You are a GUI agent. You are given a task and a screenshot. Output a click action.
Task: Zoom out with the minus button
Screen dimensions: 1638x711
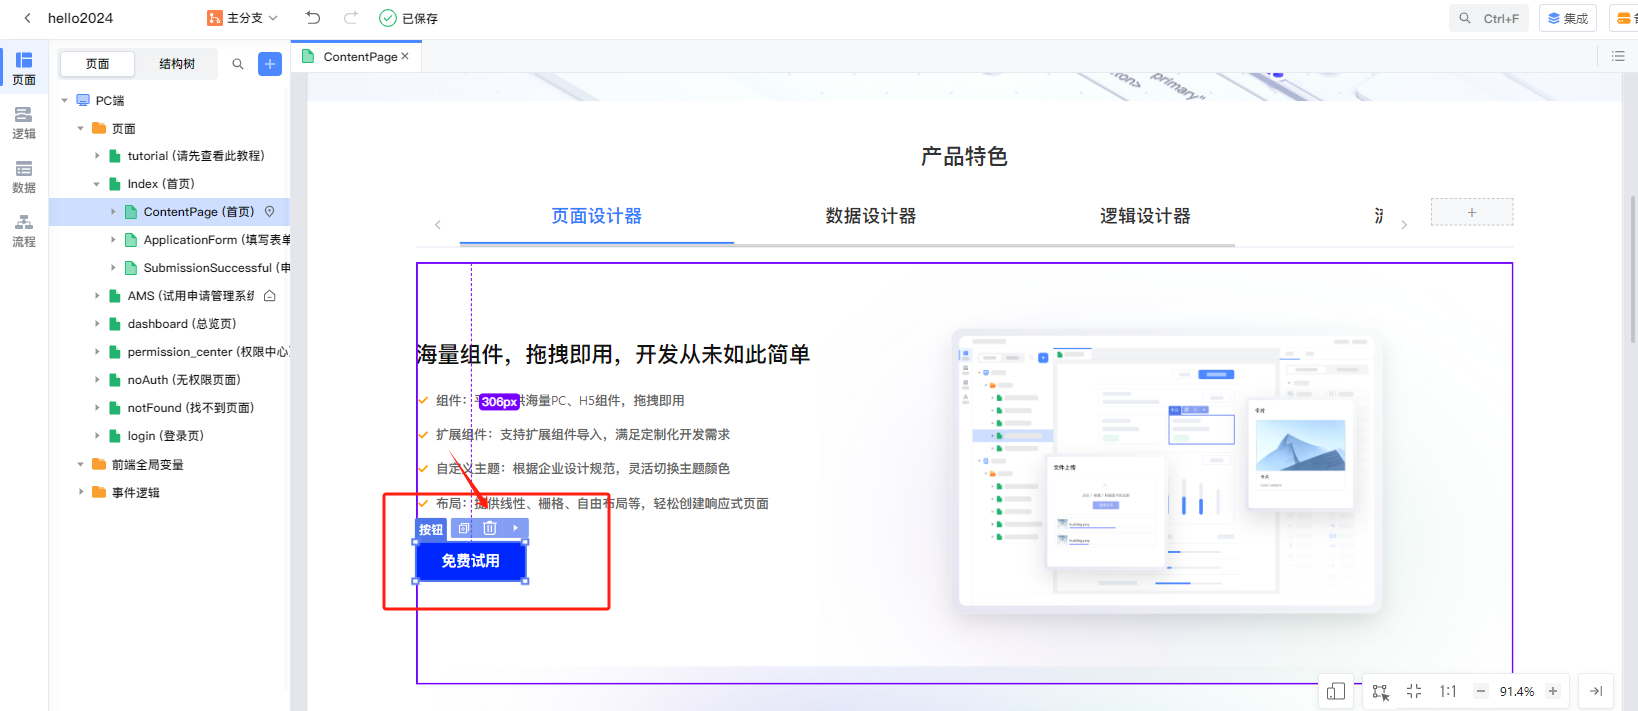pos(1481,691)
